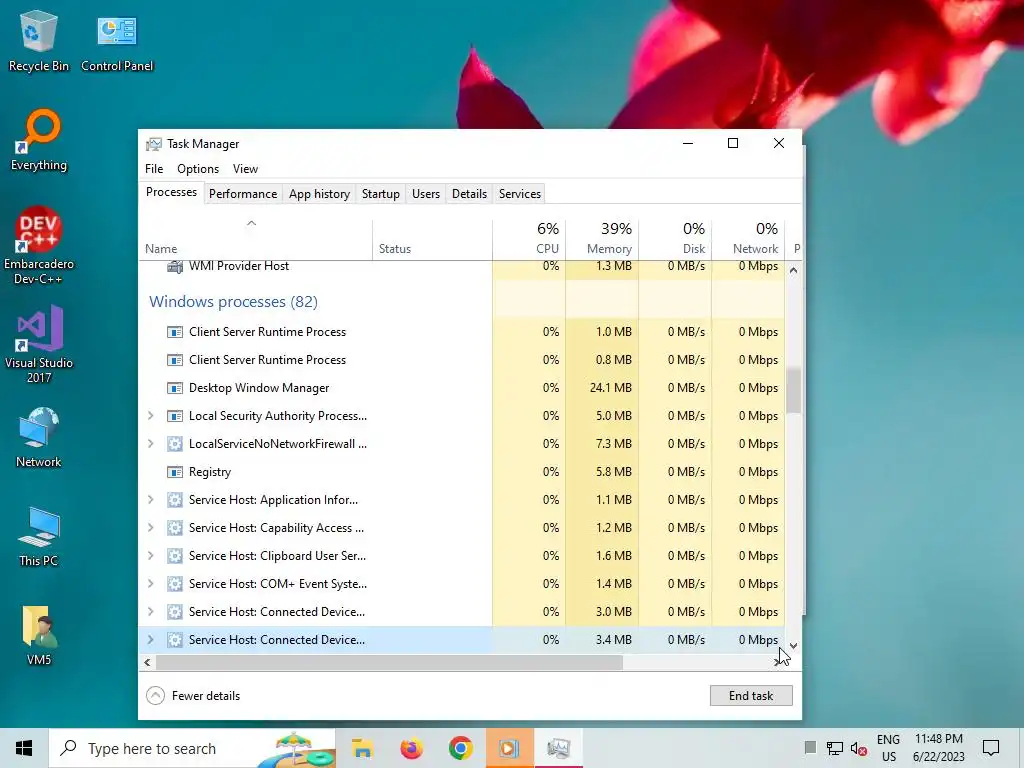
Task: Expand Service Host: Application Infor... row
Action: click(x=151, y=500)
